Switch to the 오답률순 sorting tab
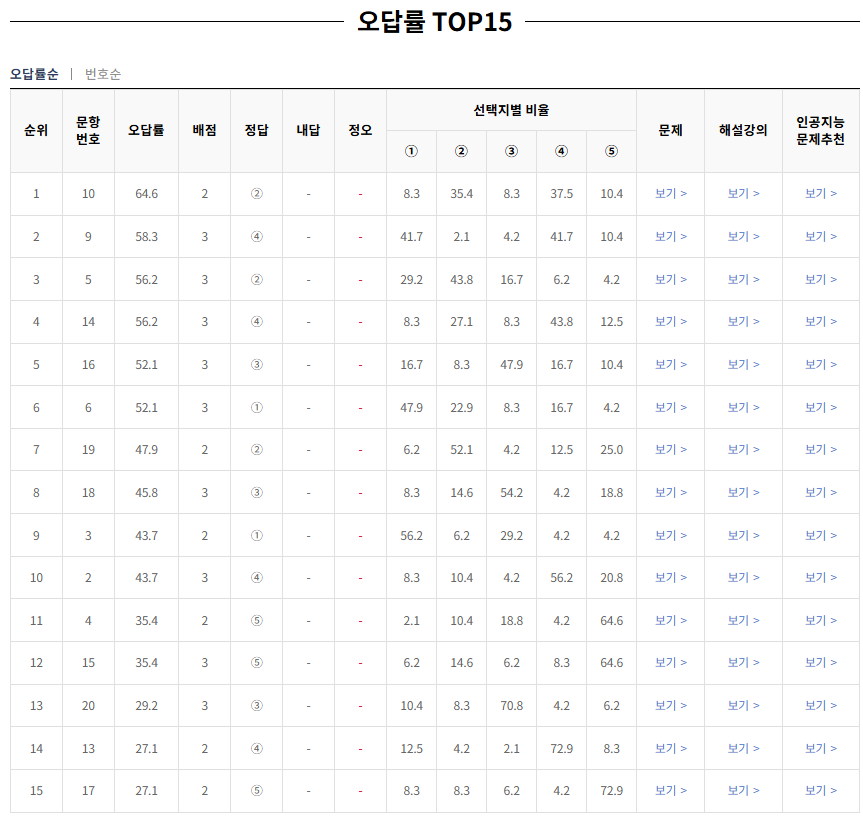The height and width of the screenshot is (818, 863). (34, 74)
